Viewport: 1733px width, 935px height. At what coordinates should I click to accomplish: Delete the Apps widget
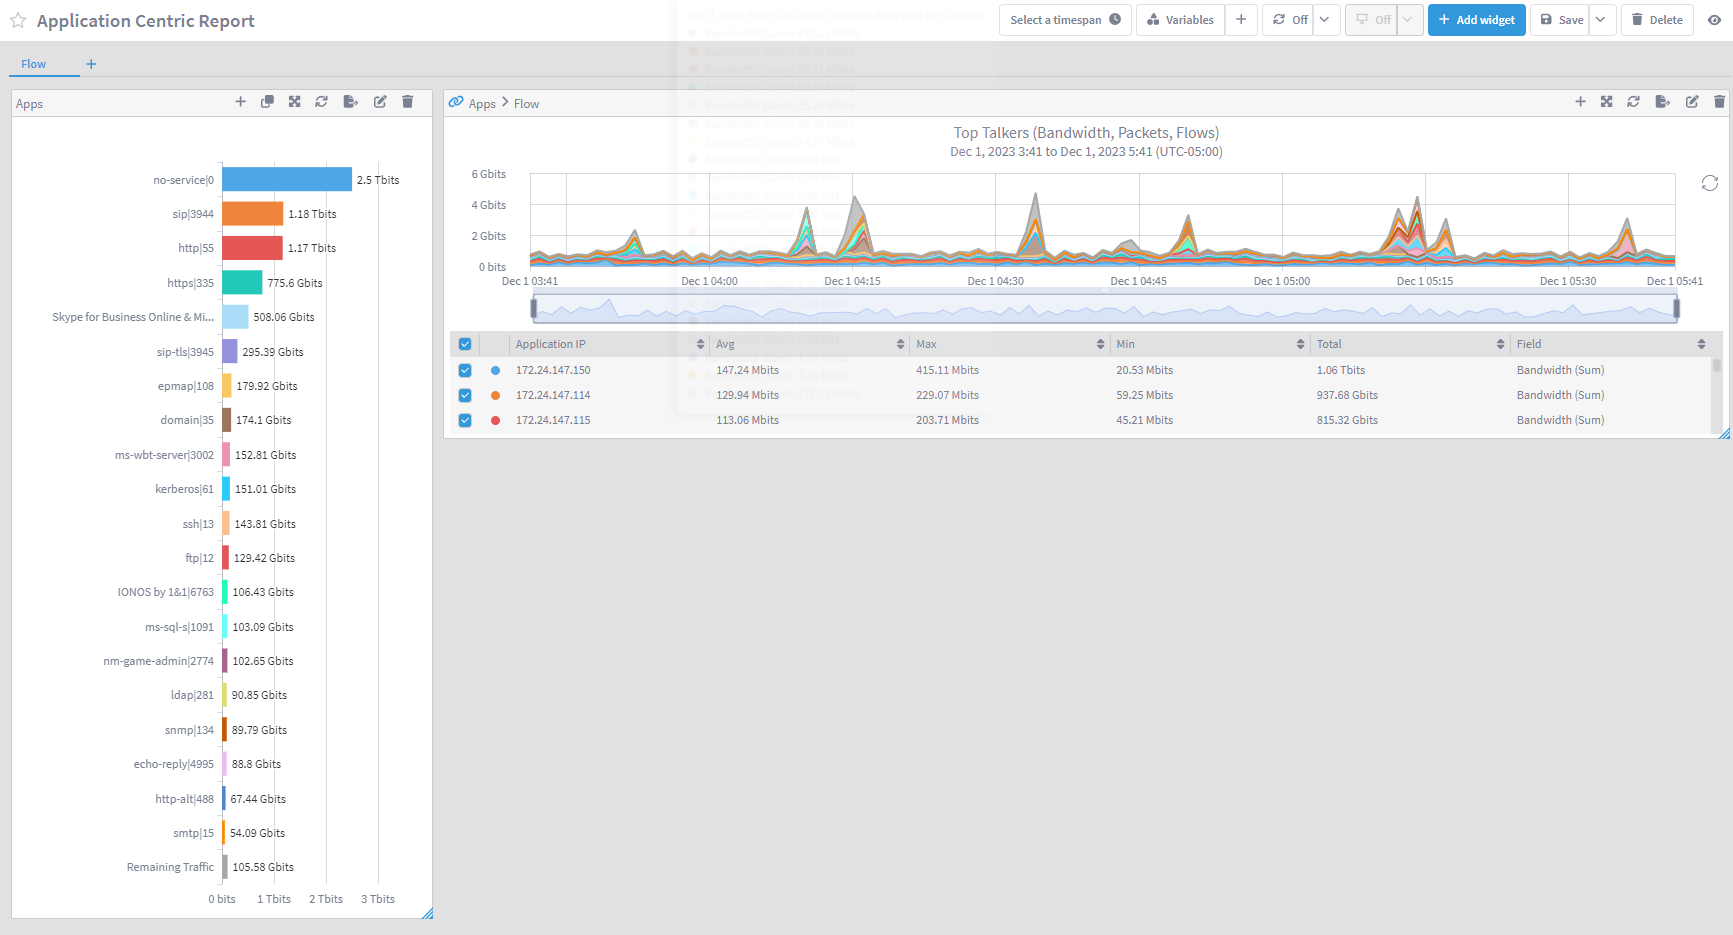(407, 102)
